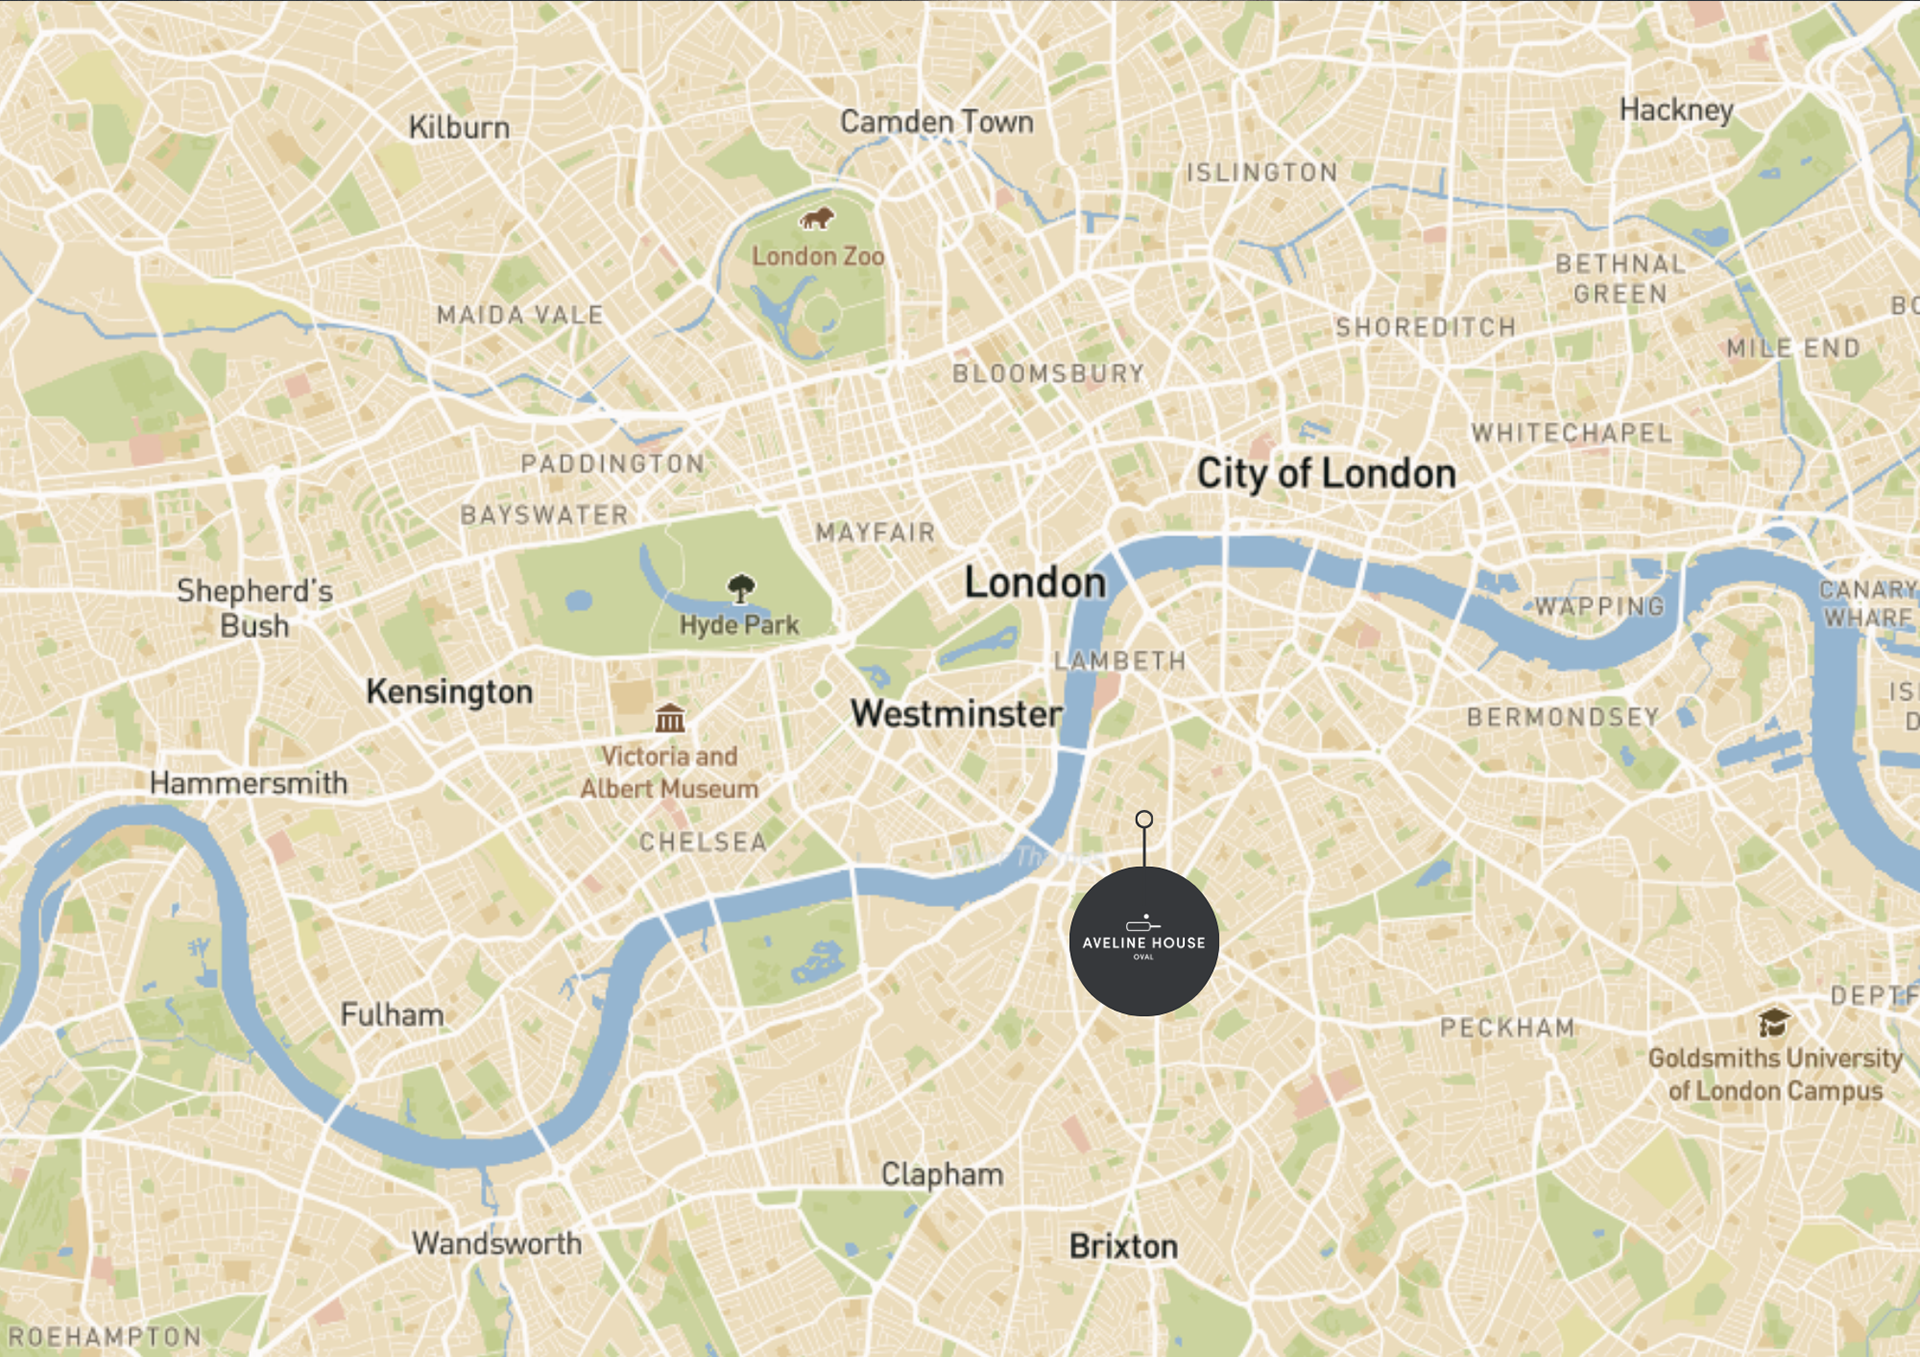Click the Bermondsey district label

1563,717
